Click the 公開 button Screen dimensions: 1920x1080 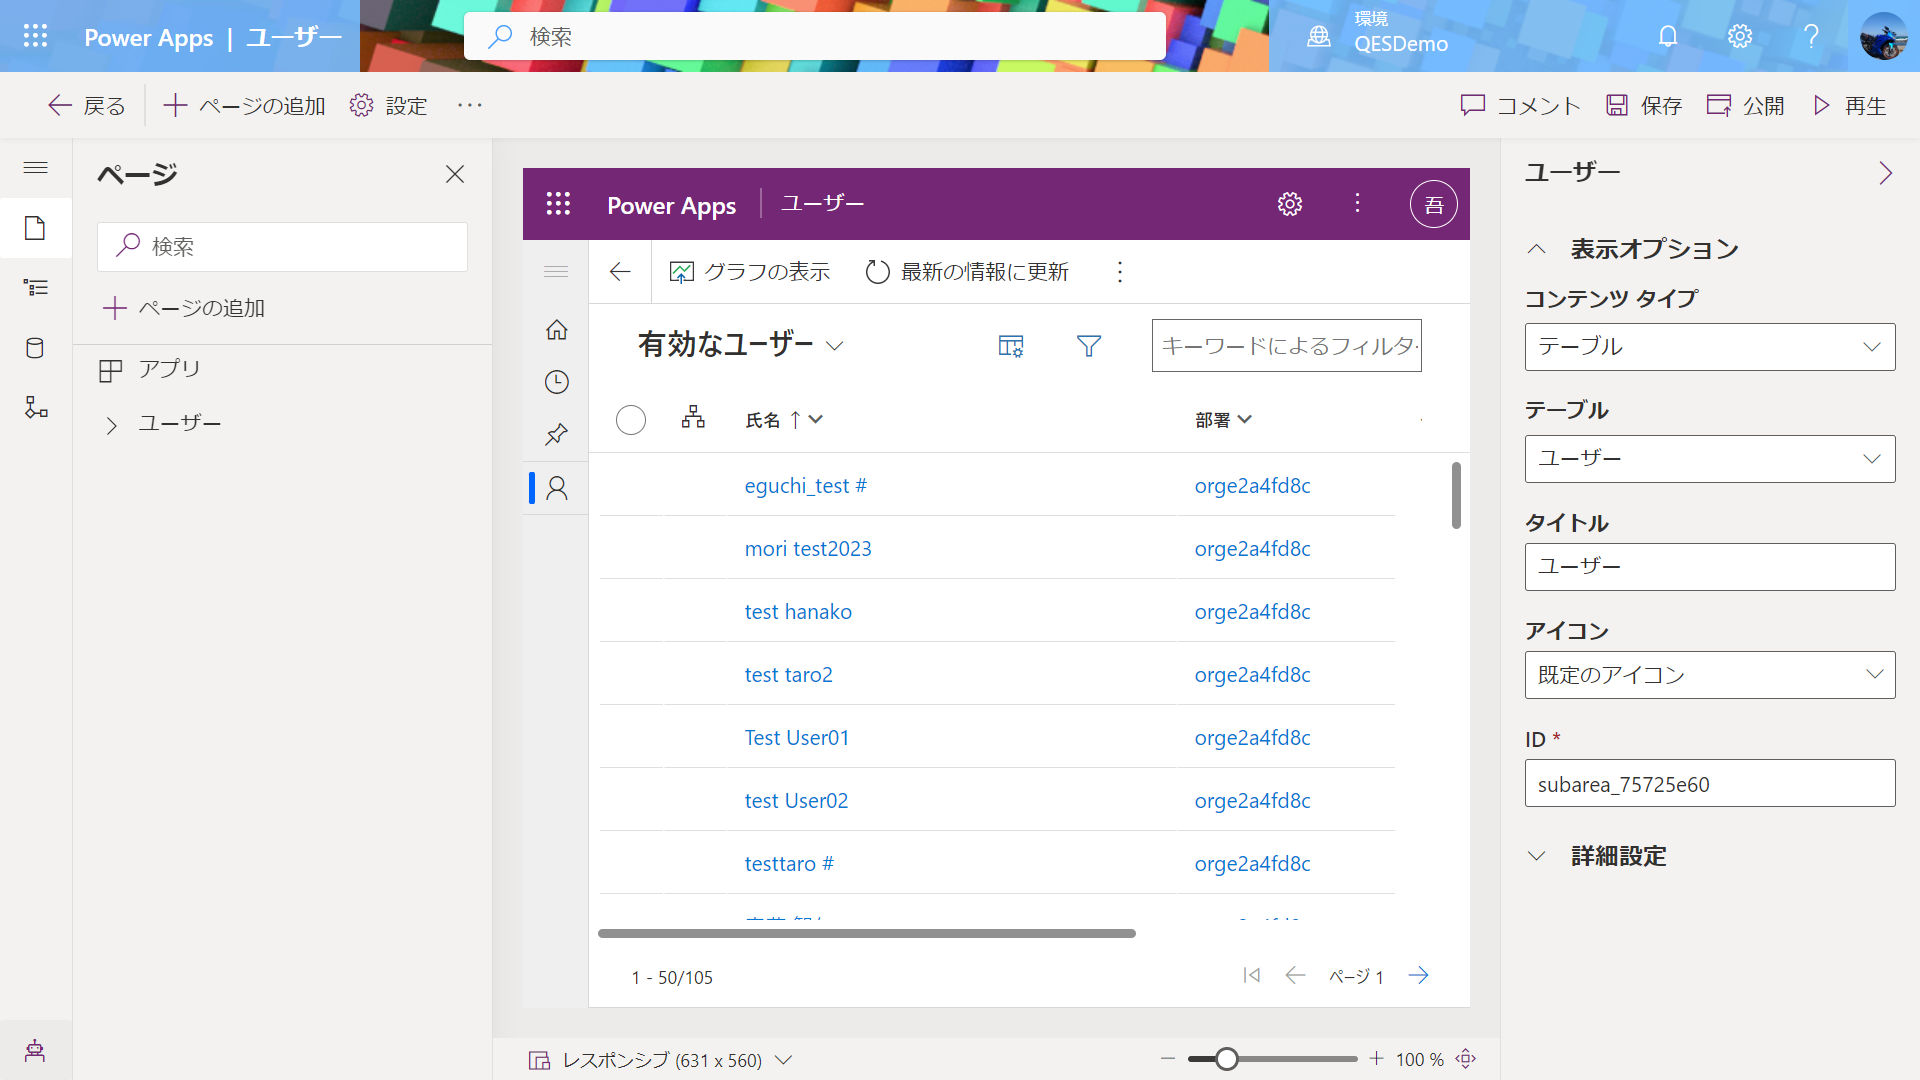pos(1746,105)
